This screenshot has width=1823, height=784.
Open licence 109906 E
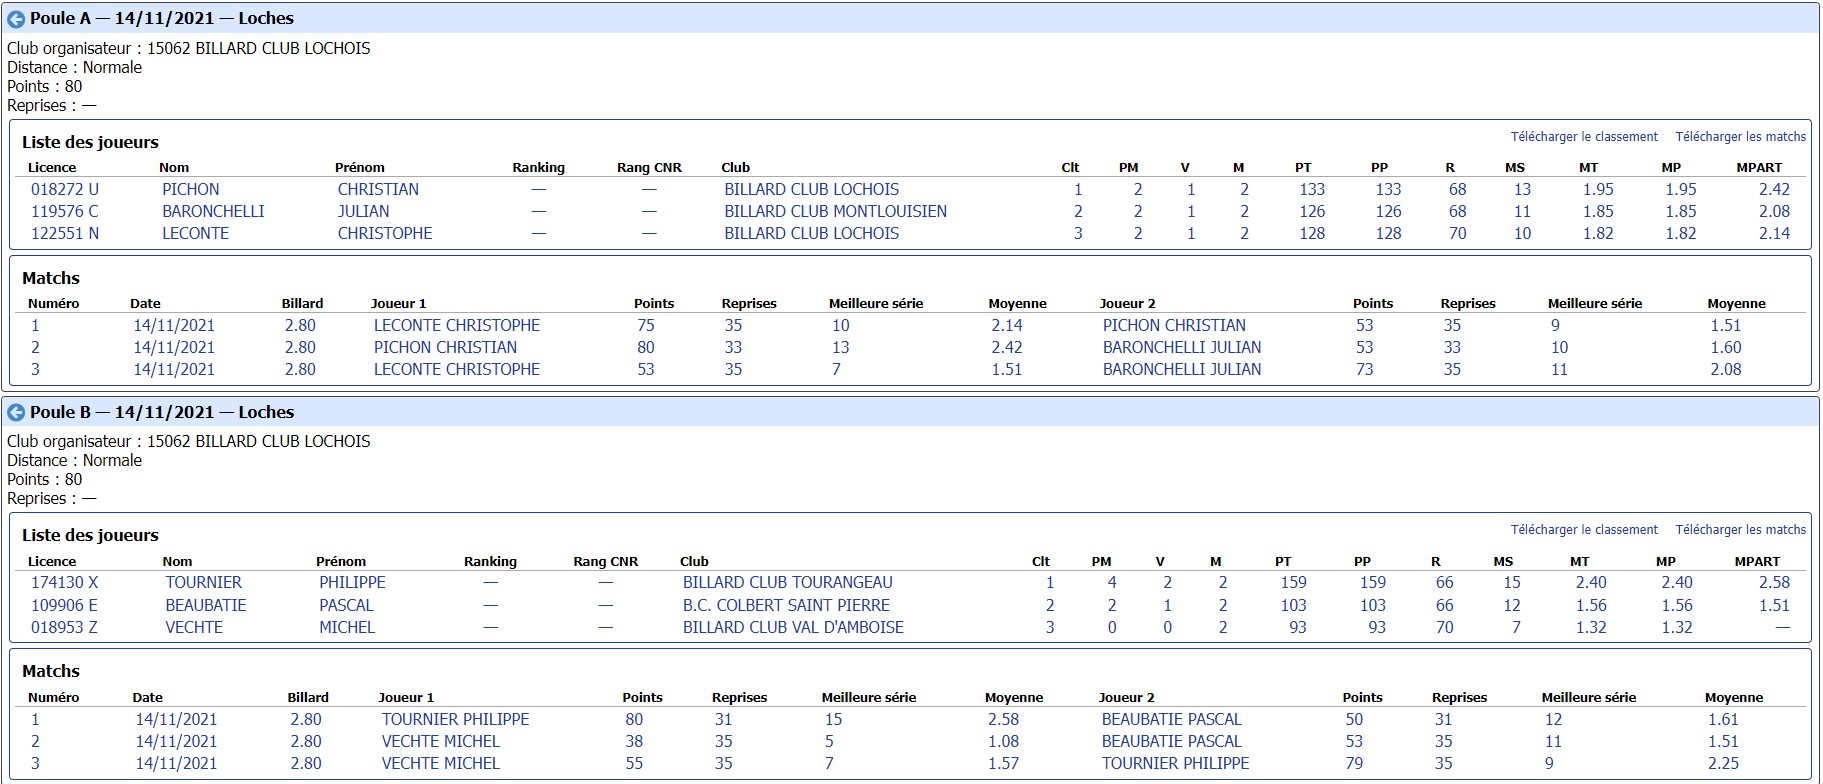(x=65, y=606)
